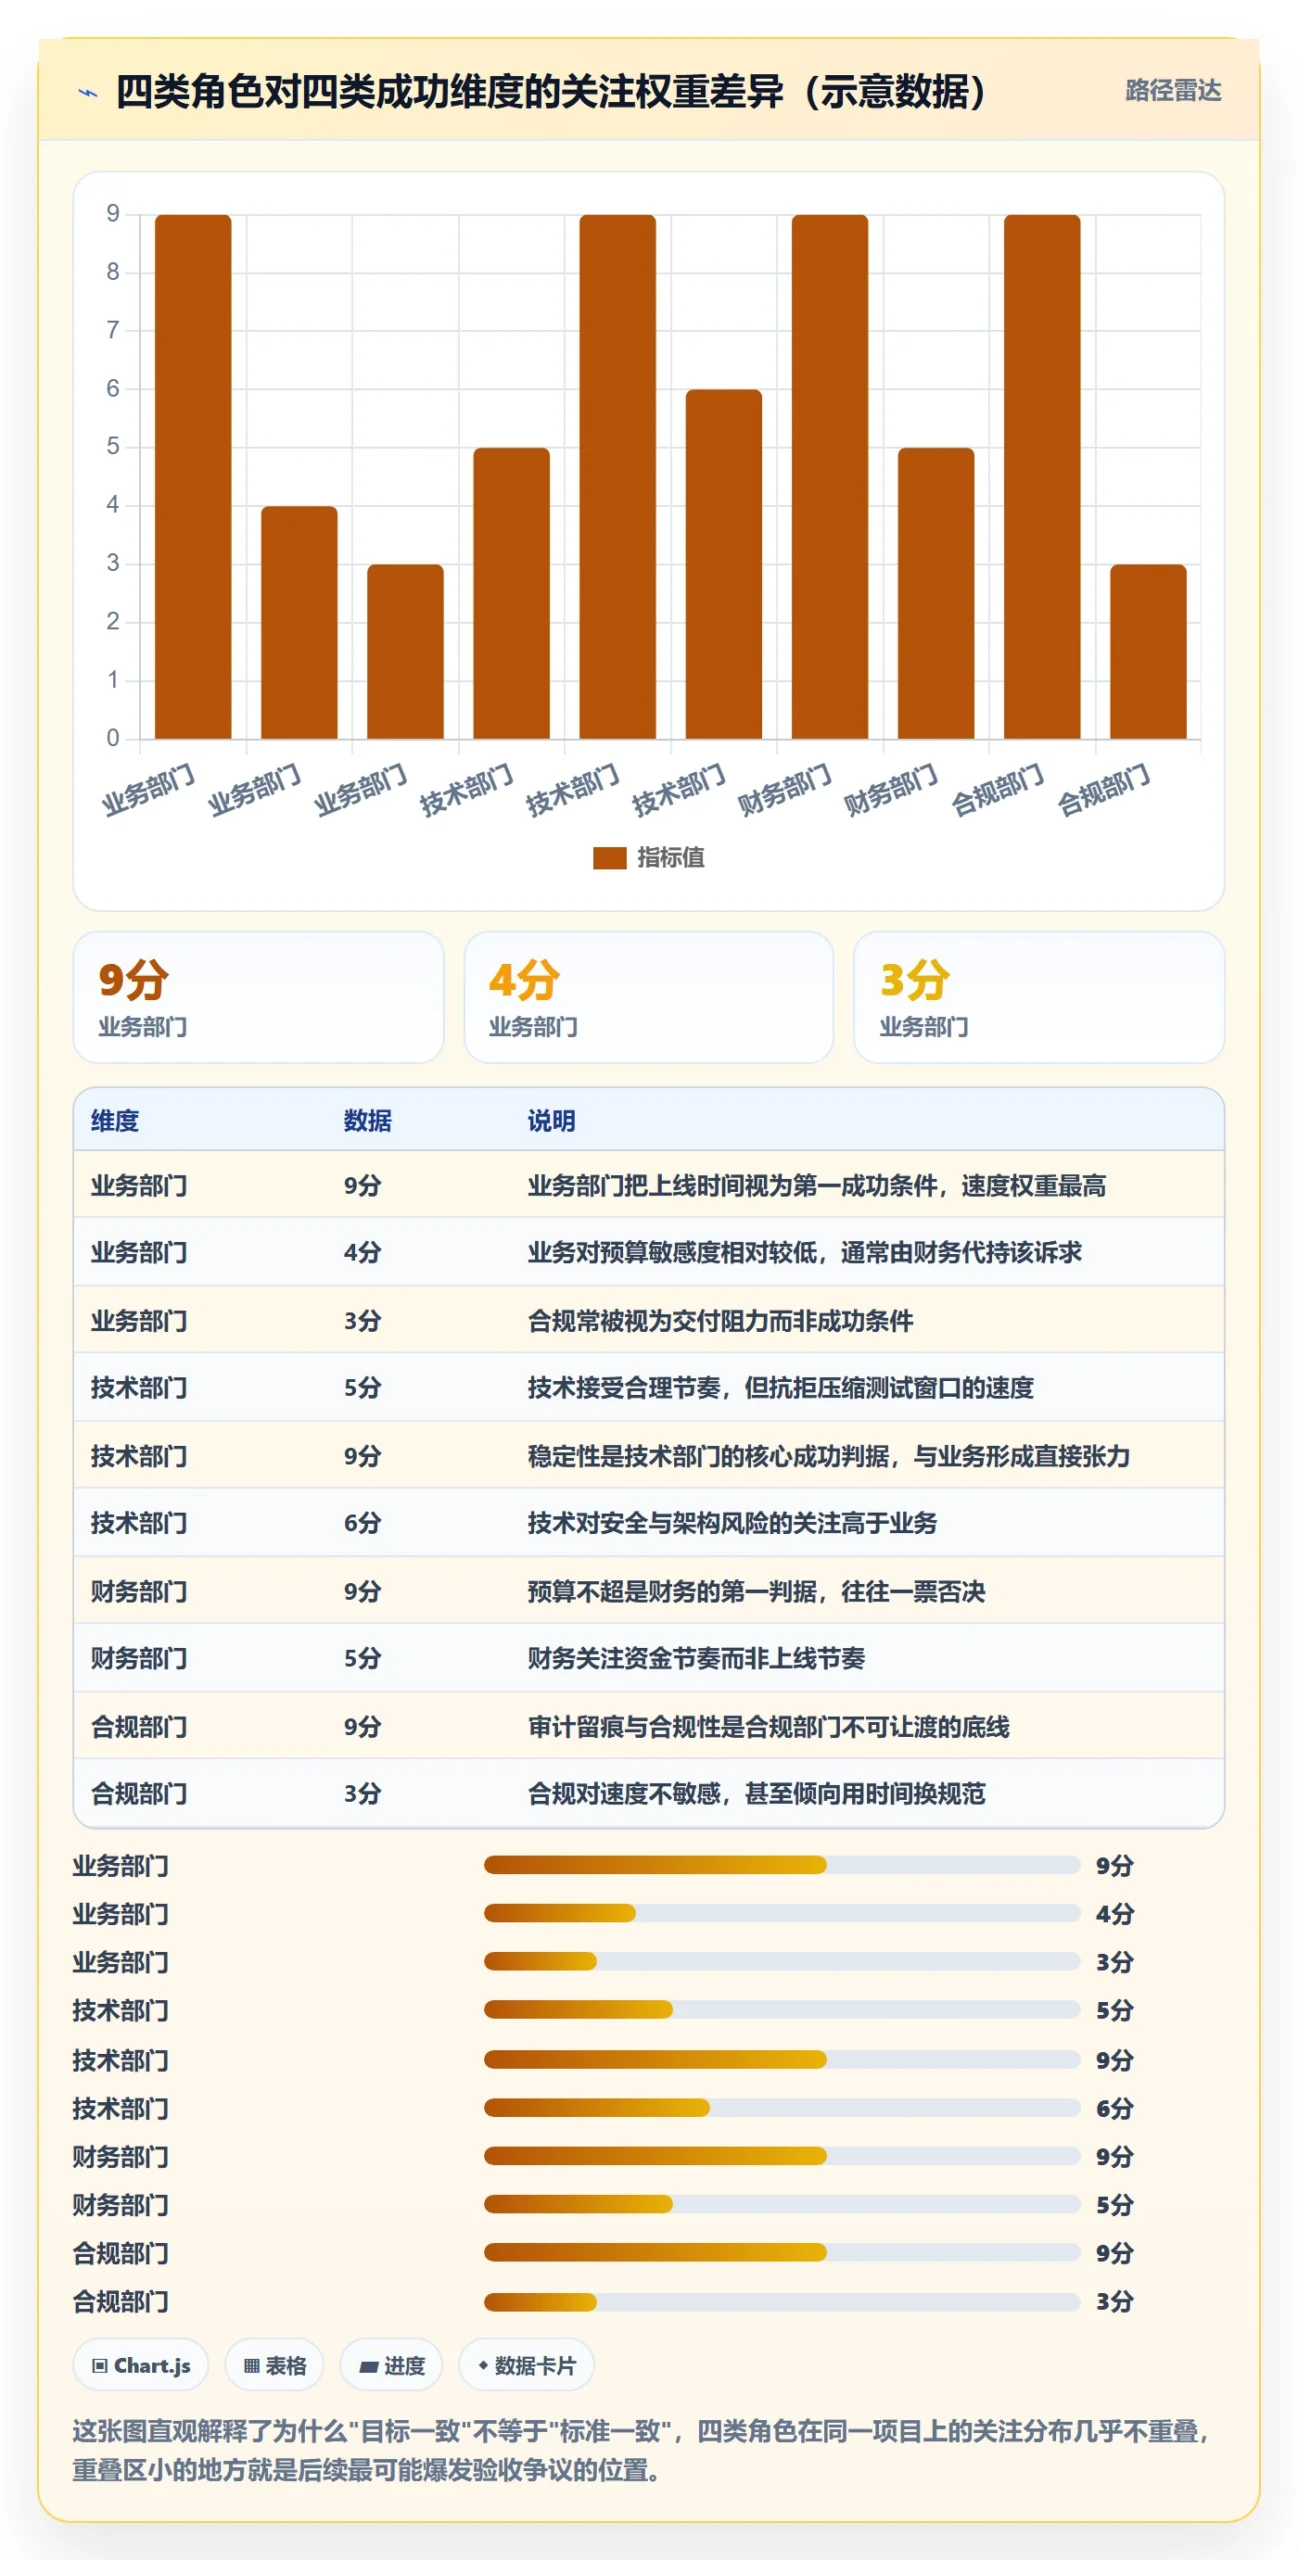The width and height of the screenshot is (1298, 2560).
Task: Select the 9分 业务部门 data card
Action: 258,997
